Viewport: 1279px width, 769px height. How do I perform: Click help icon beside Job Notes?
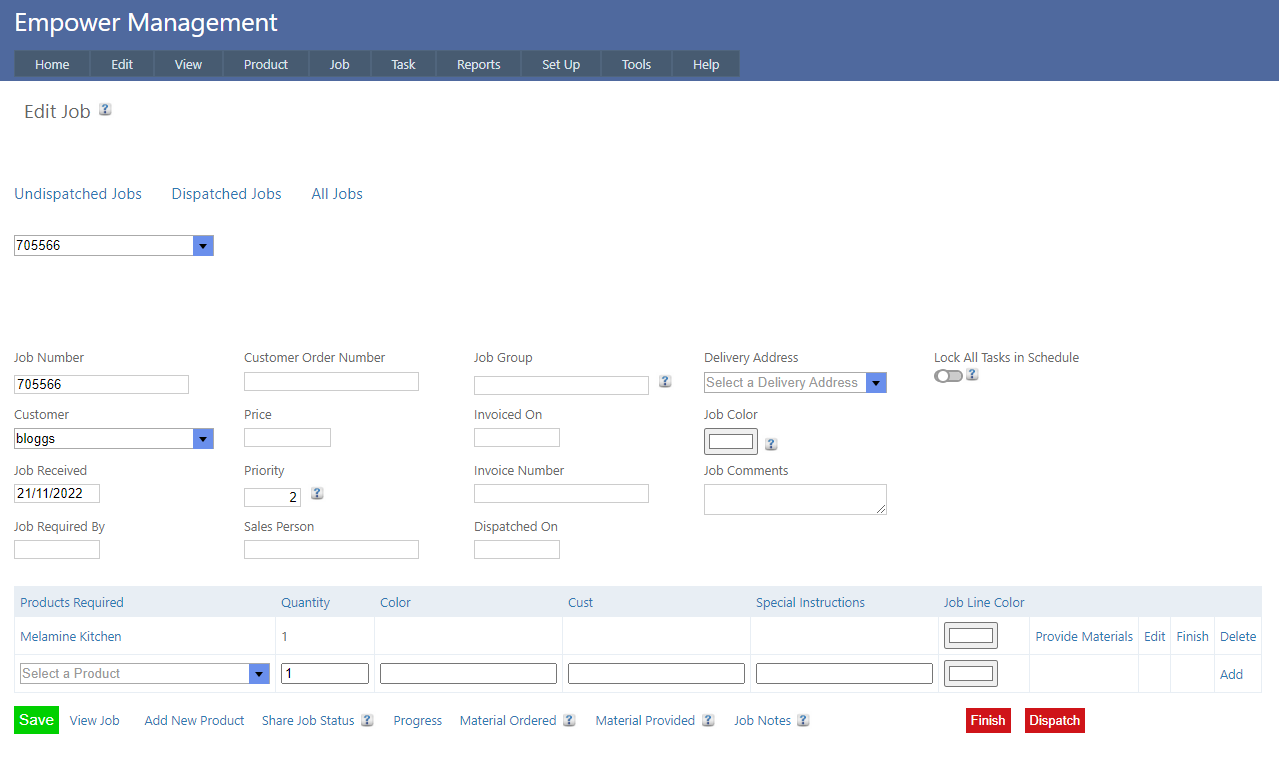pos(803,721)
